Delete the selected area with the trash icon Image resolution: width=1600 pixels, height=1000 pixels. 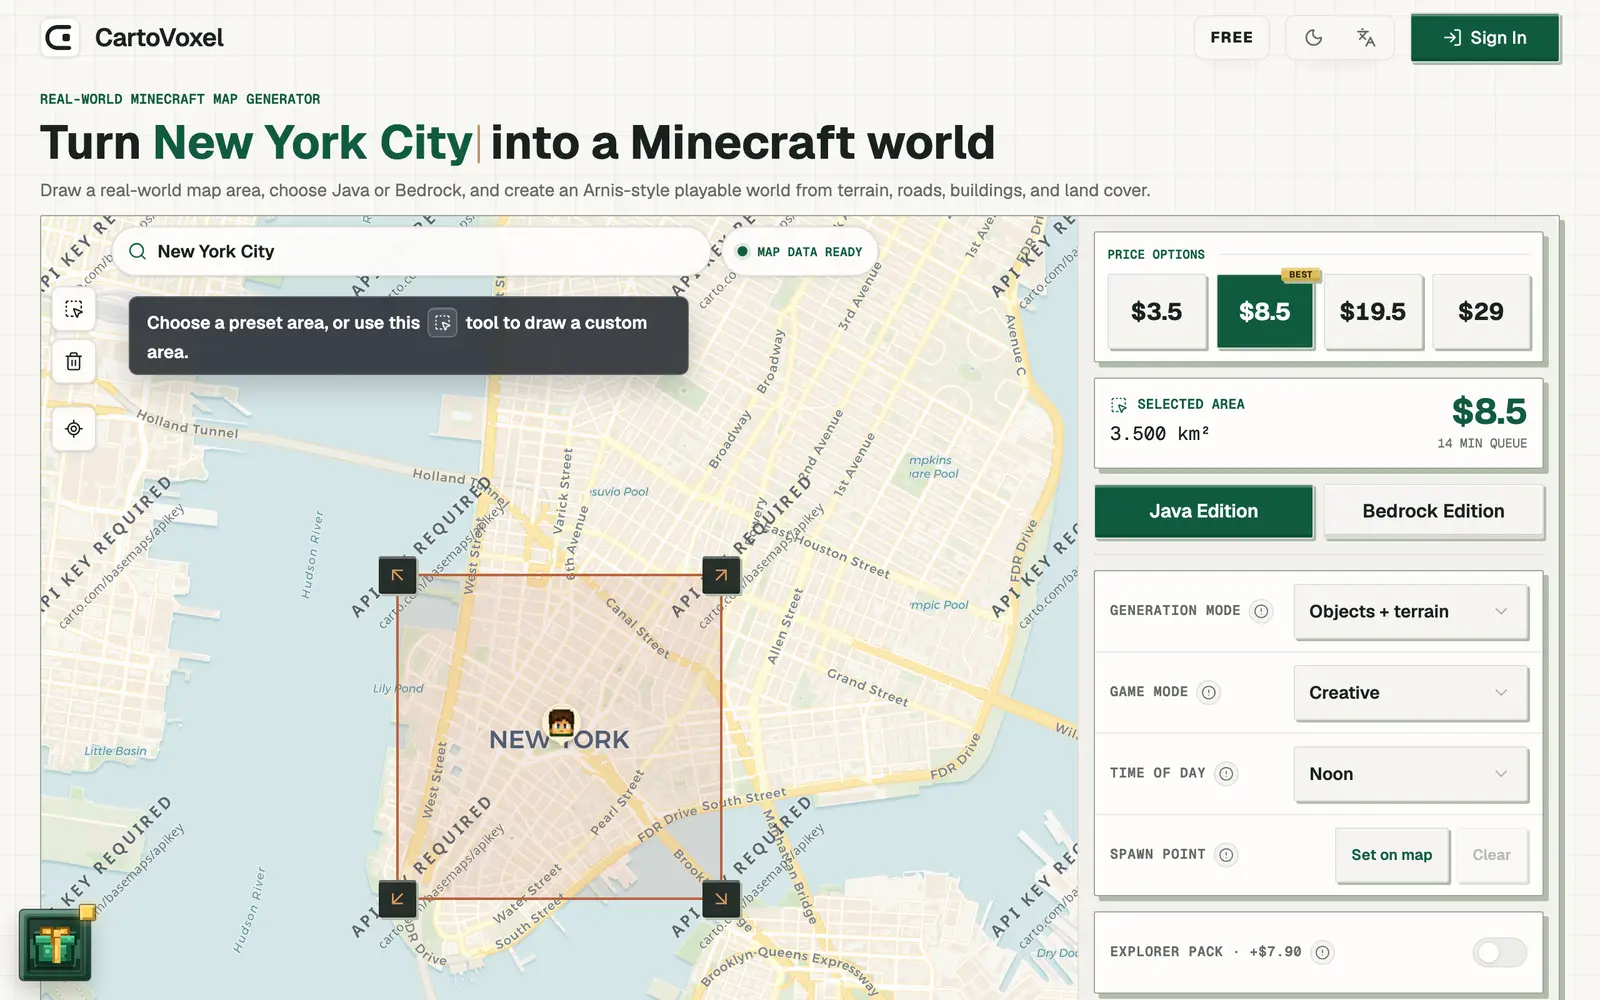click(74, 361)
